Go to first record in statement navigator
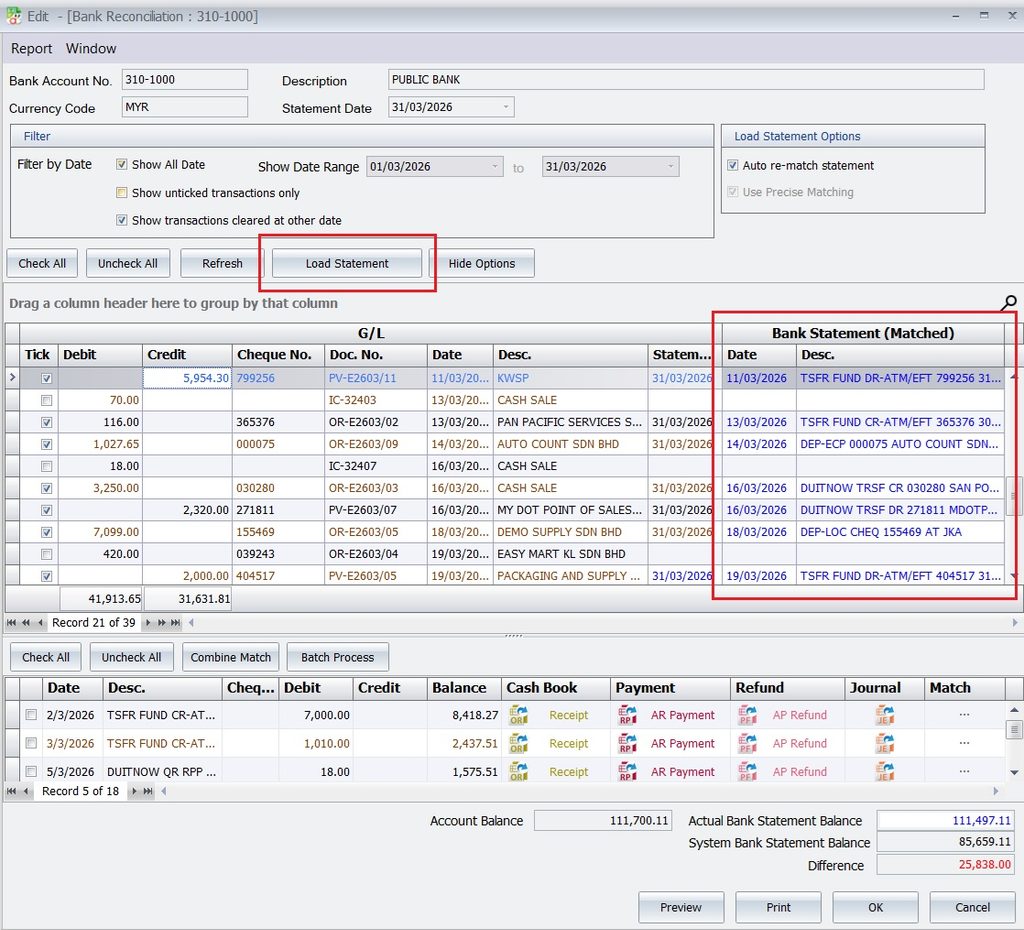Image resolution: width=1024 pixels, height=930 pixels. click(12, 792)
